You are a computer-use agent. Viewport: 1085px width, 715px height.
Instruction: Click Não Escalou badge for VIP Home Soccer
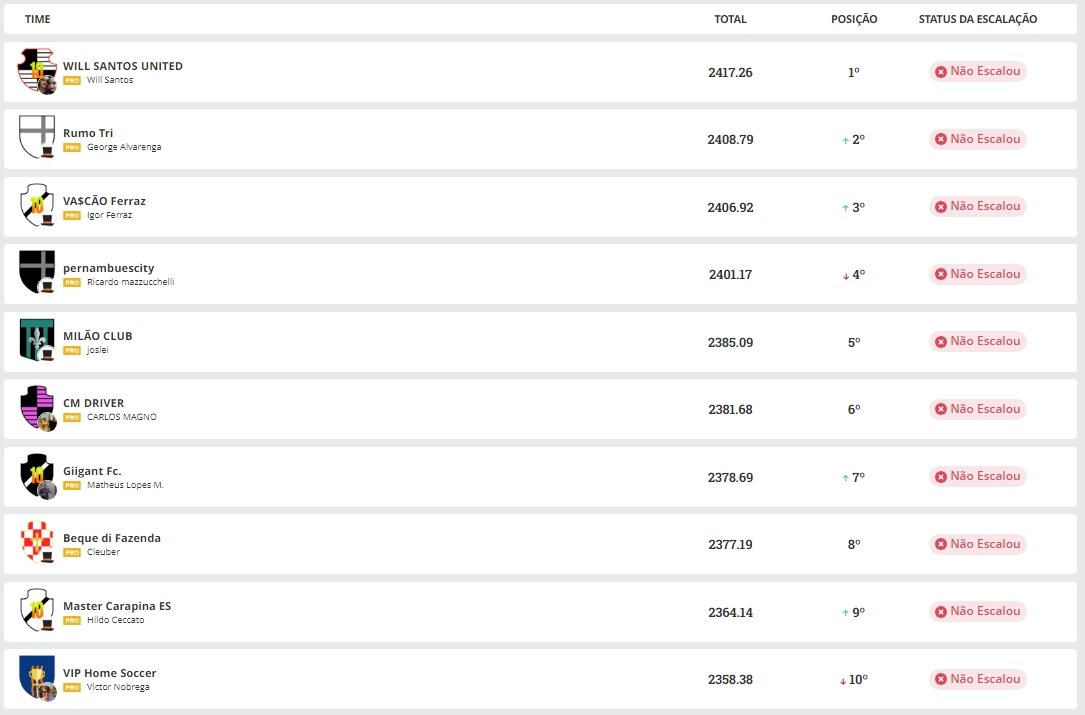coord(977,679)
